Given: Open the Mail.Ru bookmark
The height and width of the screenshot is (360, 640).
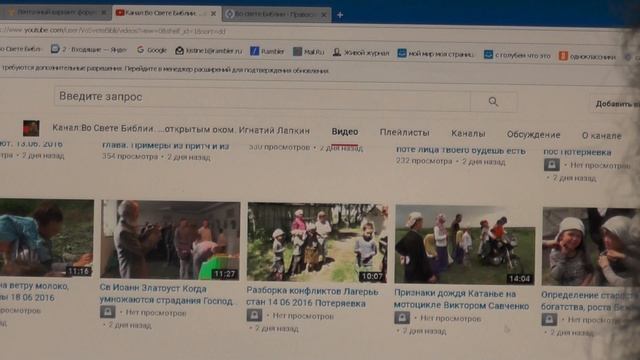Looking at the screenshot, I should [309, 52].
